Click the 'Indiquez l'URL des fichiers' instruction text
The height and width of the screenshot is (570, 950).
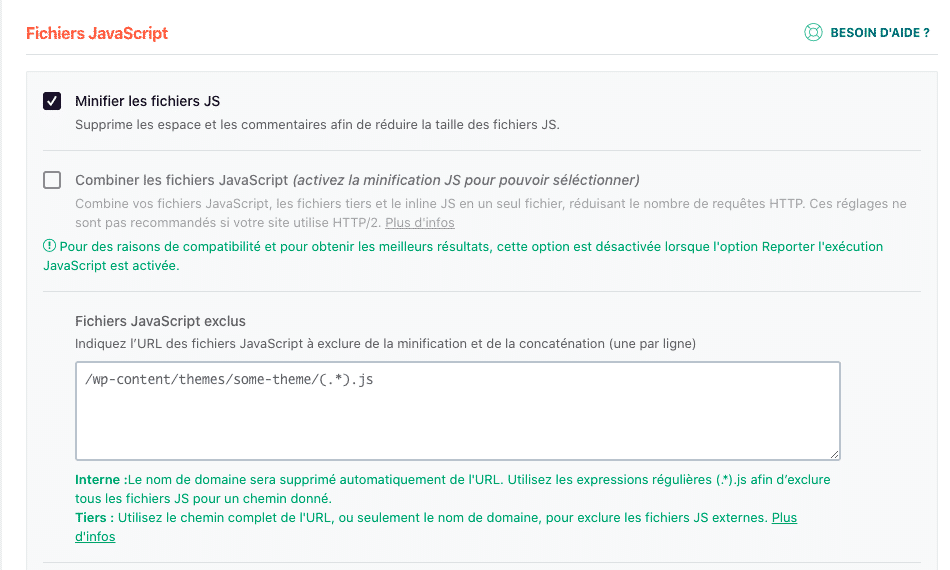point(385,343)
